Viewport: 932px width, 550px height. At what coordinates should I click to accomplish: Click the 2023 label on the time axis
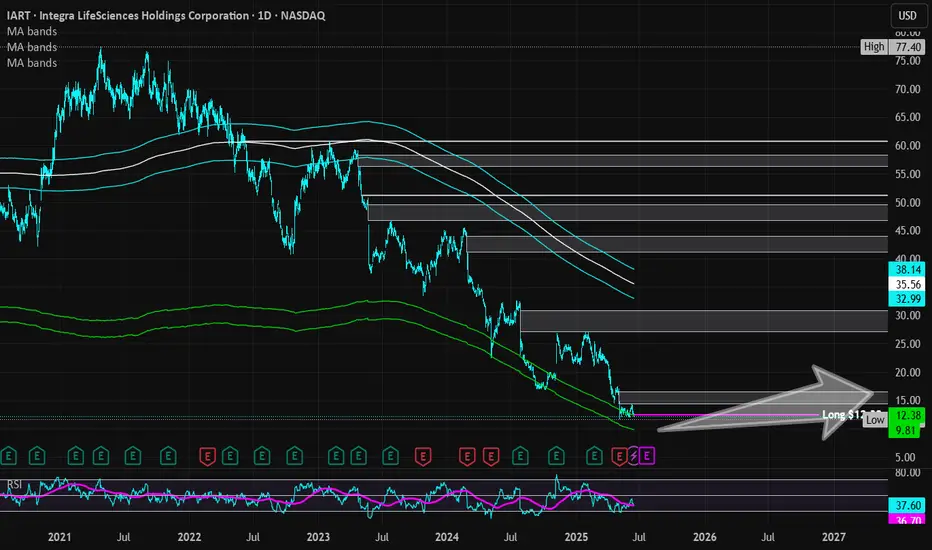[x=318, y=537]
